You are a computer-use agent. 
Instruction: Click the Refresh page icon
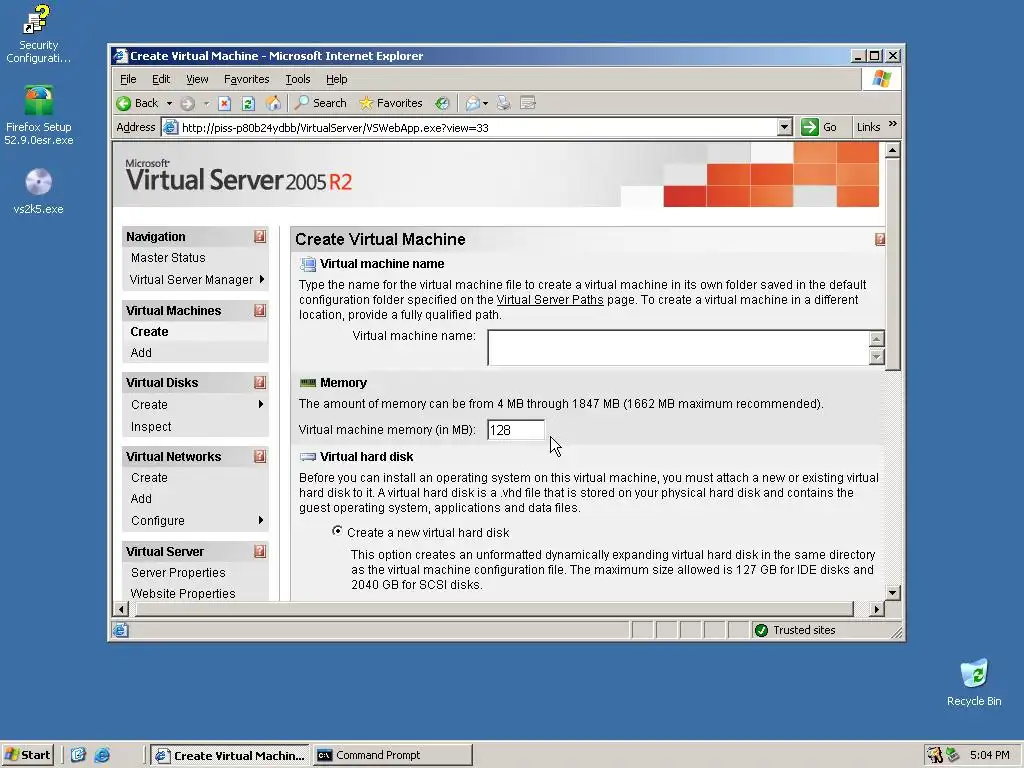(x=248, y=103)
